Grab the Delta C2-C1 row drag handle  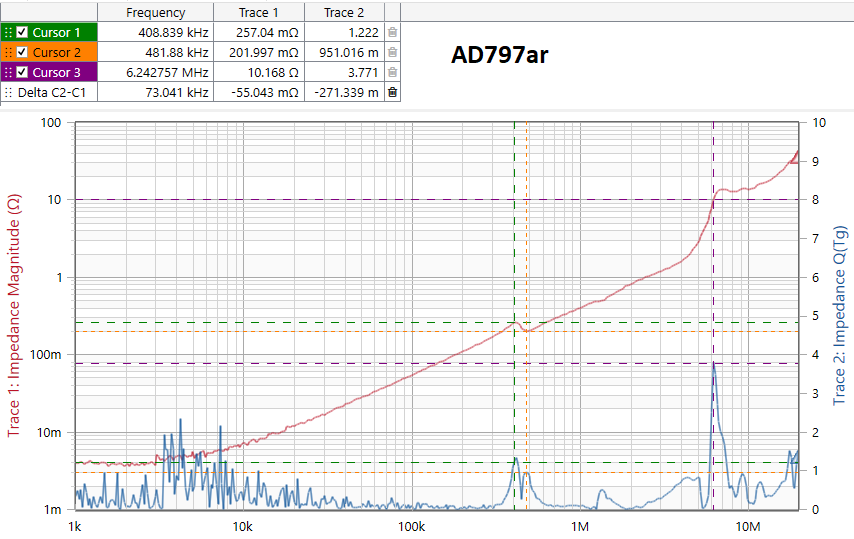[x=8, y=93]
